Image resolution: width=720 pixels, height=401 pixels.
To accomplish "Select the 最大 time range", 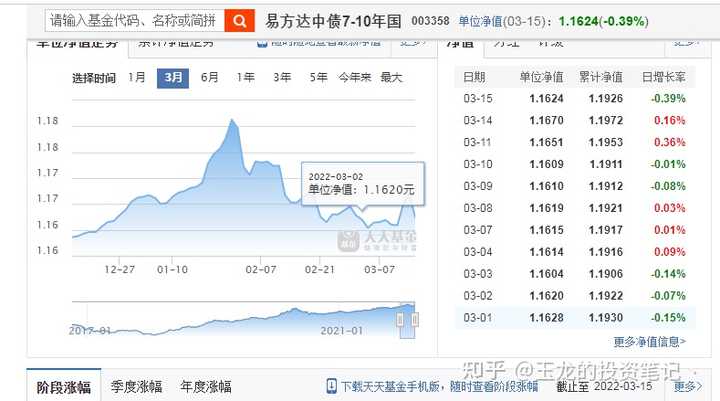I will pyautogui.click(x=391, y=77).
